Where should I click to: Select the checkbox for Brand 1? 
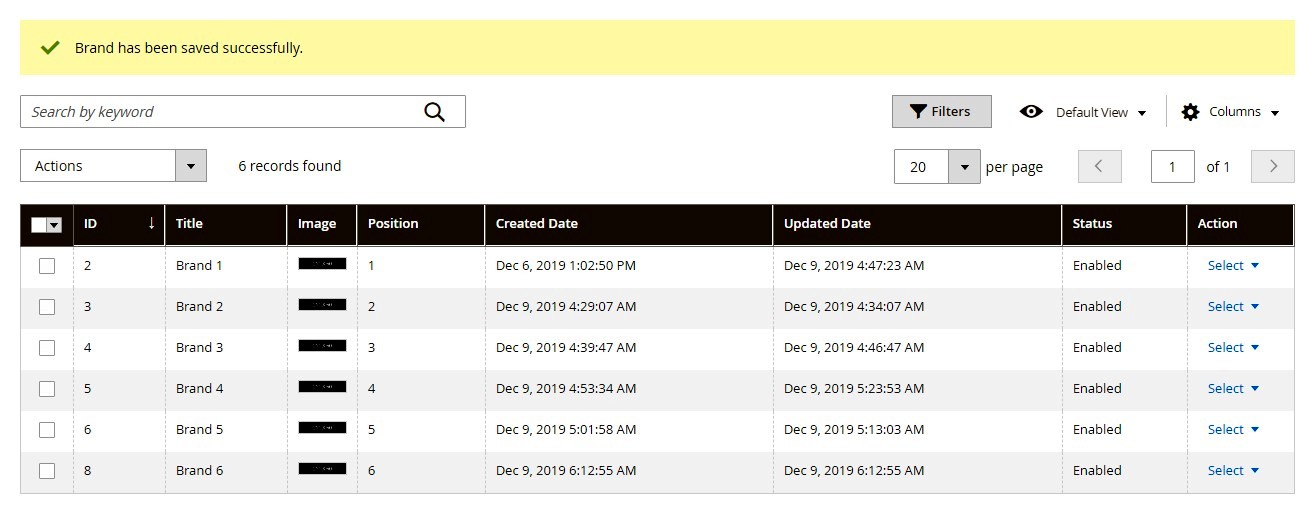47,266
